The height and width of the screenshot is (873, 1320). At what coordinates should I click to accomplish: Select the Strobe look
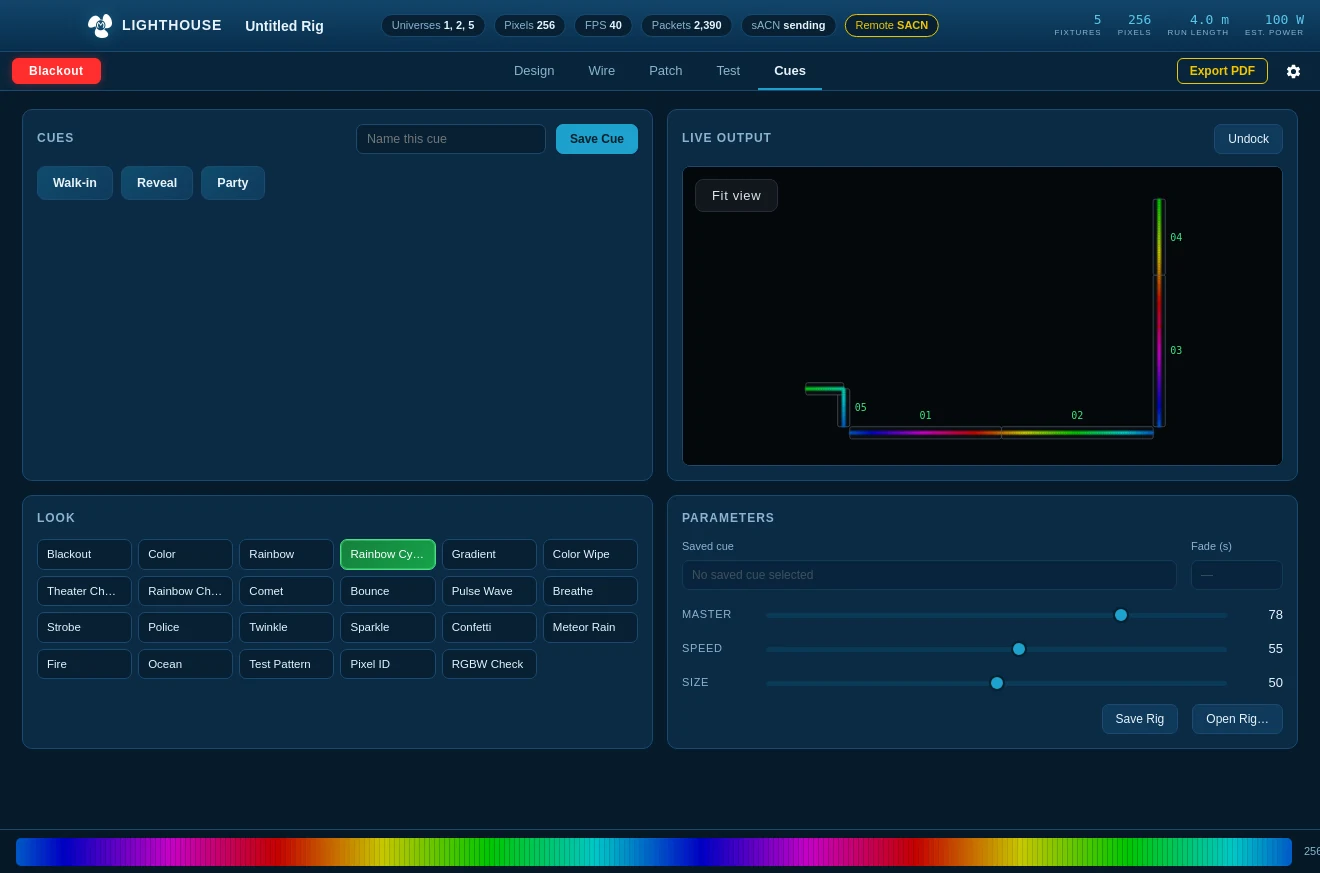84,627
